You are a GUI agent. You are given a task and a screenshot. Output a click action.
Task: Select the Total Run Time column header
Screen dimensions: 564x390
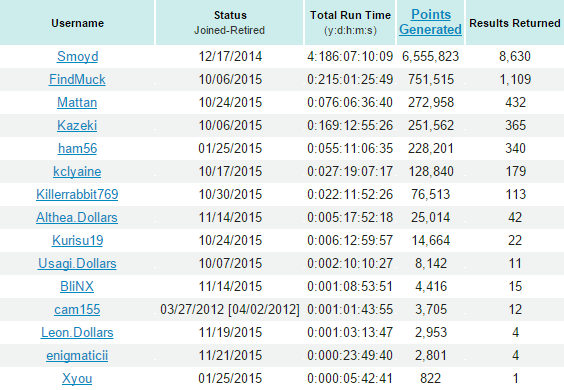(350, 23)
